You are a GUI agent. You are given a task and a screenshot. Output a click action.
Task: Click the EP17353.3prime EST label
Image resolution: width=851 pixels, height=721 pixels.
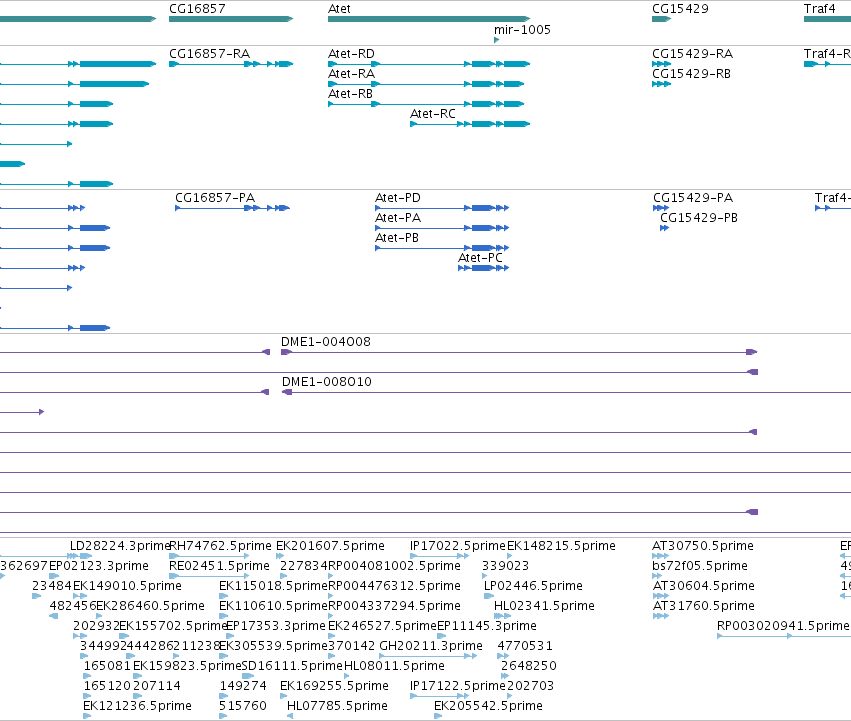pyautogui.click(x=276, y=626)
